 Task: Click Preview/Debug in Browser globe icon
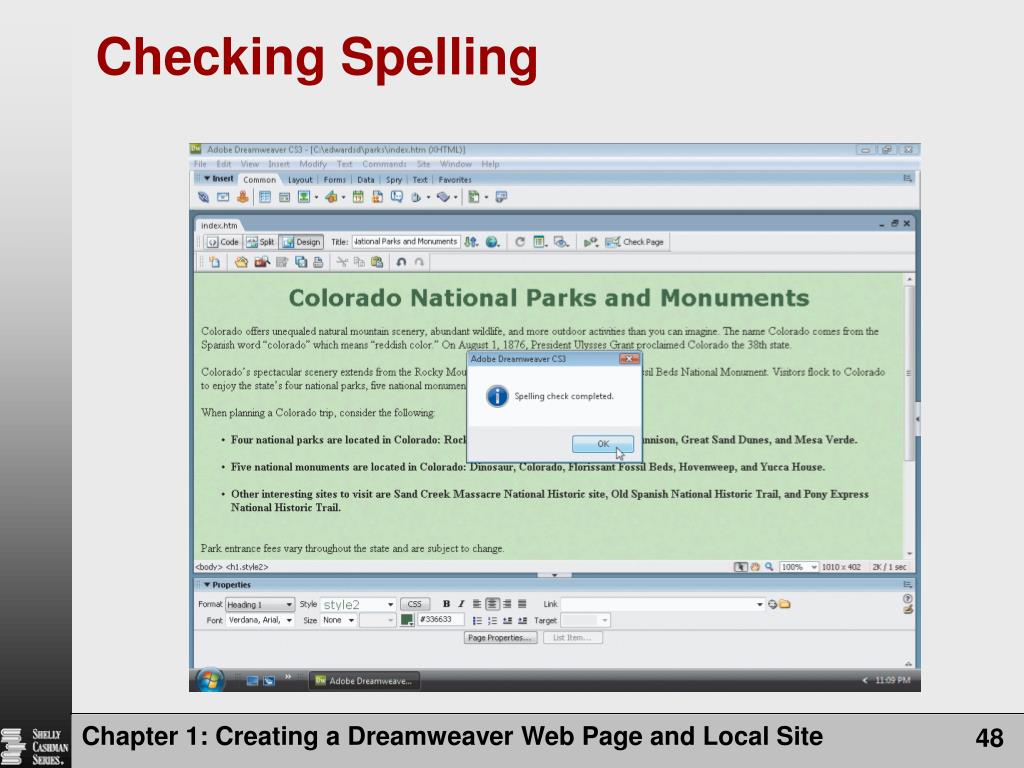pos(492,242)
